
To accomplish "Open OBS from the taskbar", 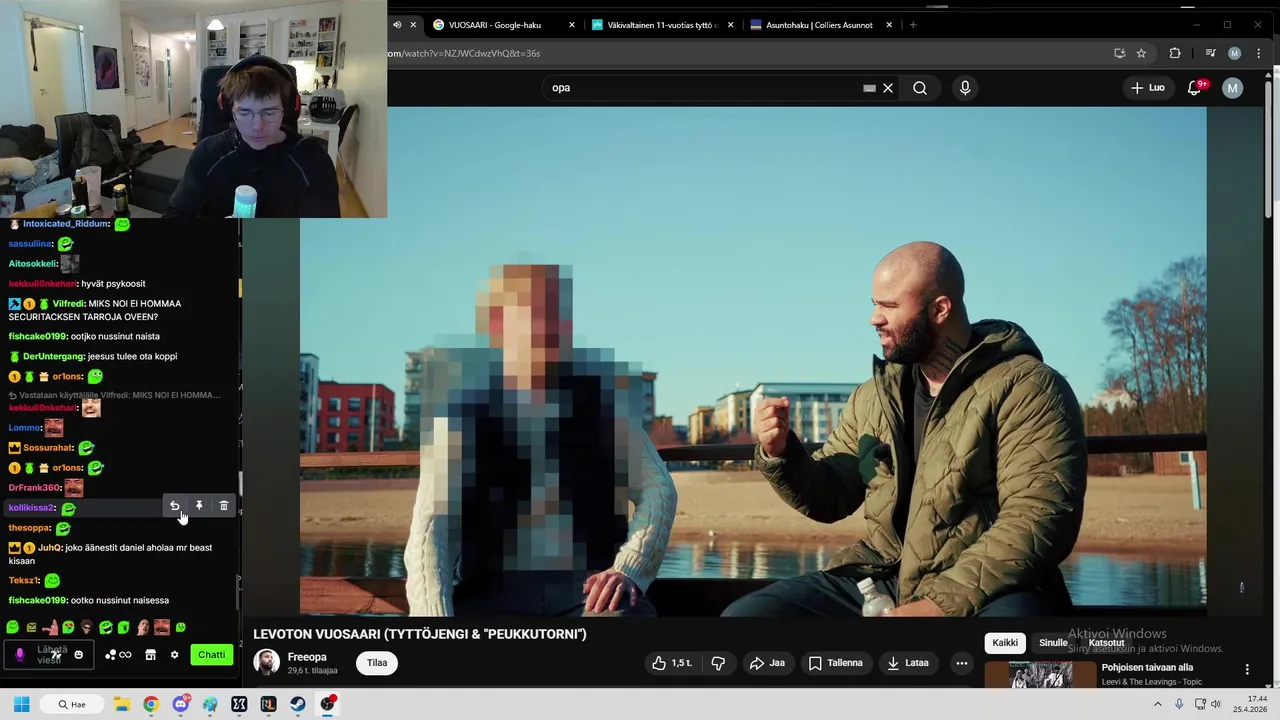I will [x=328, y=704].
